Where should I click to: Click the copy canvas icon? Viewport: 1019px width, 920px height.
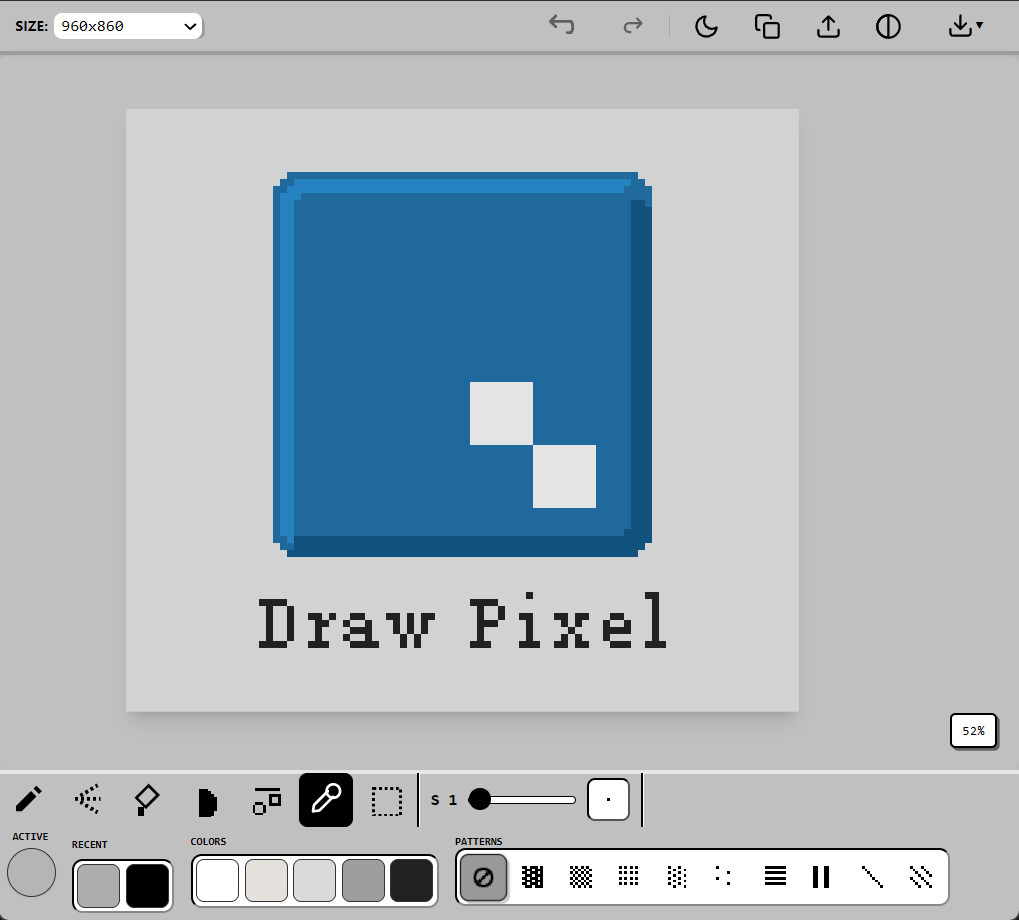(x=767, y=27)
